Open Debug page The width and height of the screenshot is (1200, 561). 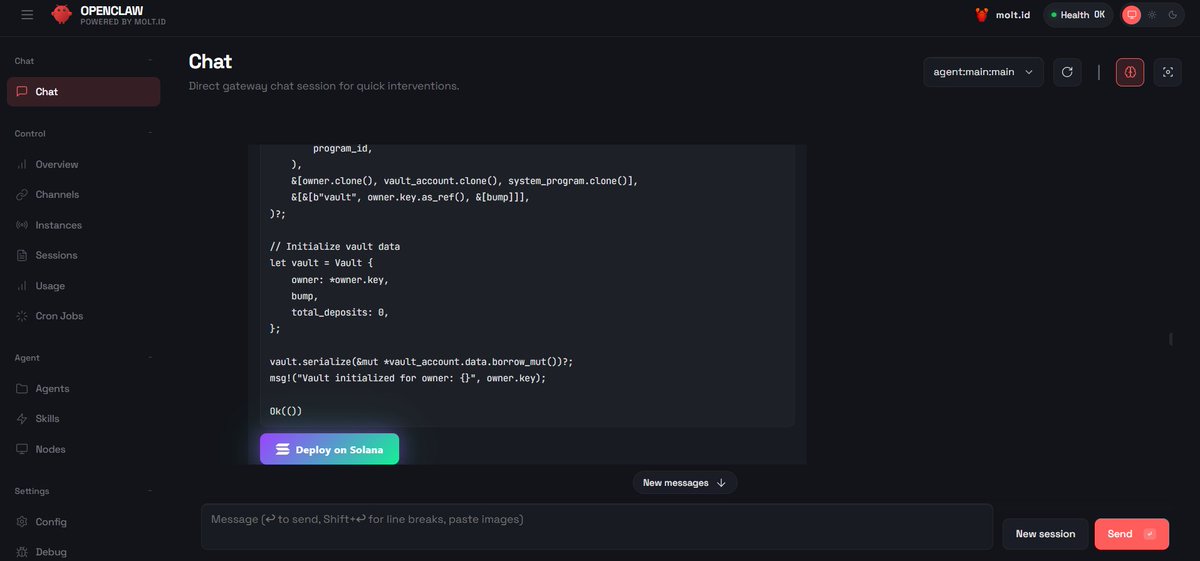(83, 552)
